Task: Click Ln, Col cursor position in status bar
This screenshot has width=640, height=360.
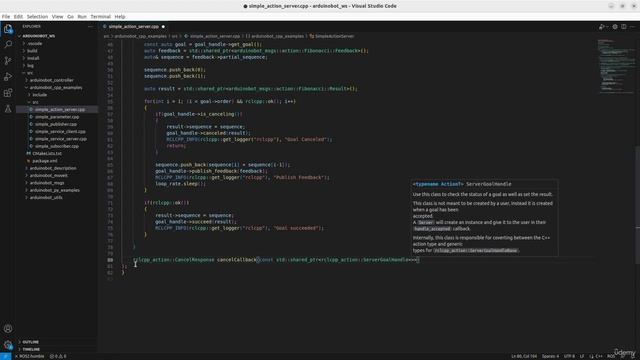Action: (x=524, y=356)
